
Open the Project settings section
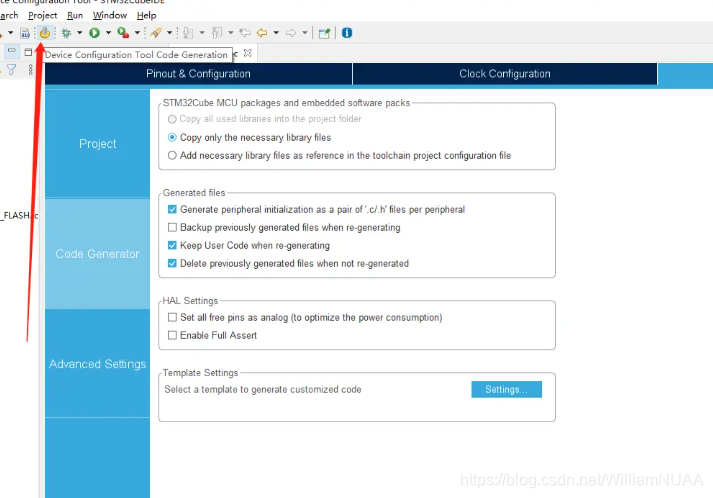click(x=97, y=144)
